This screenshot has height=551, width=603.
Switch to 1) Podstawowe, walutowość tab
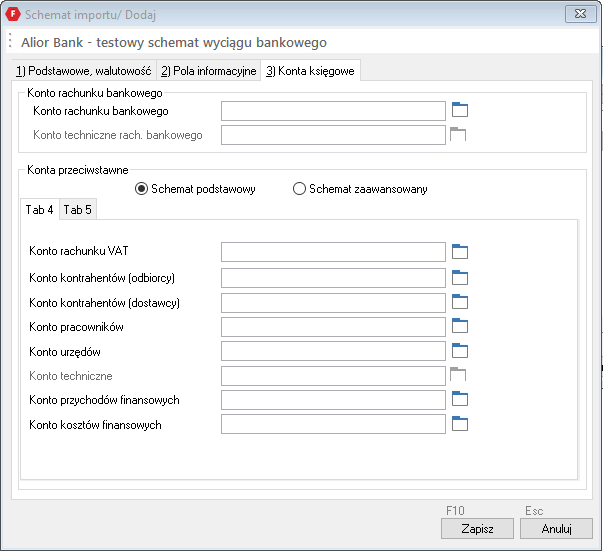pos(84,71)
